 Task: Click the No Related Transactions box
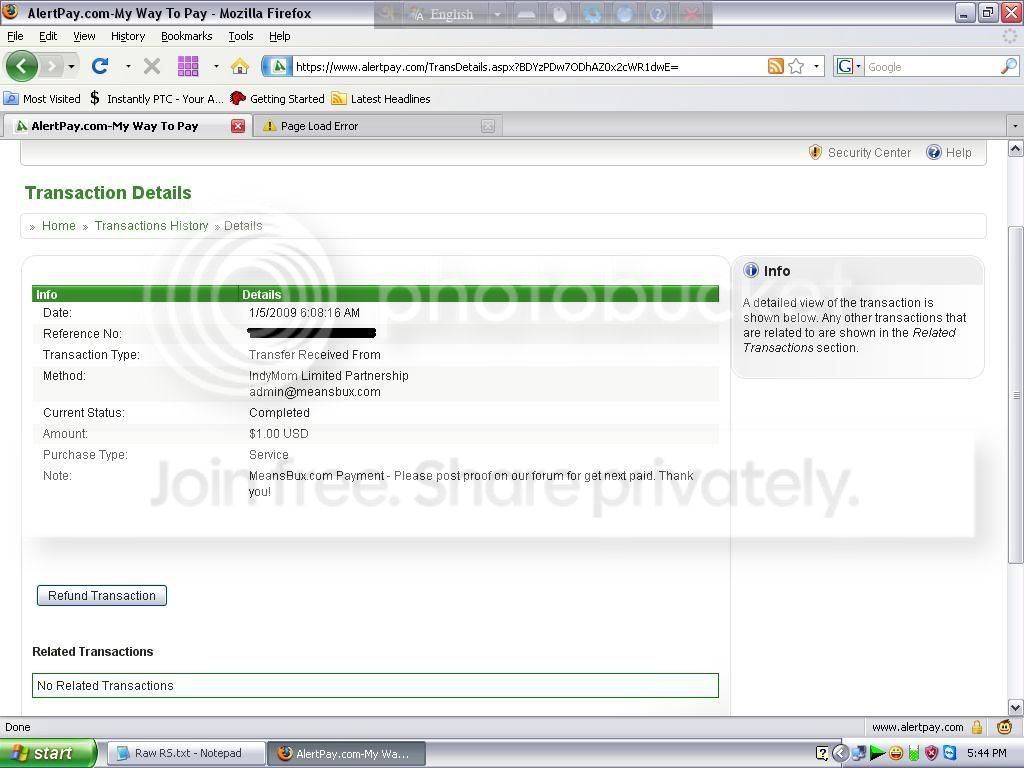[376, 686]
